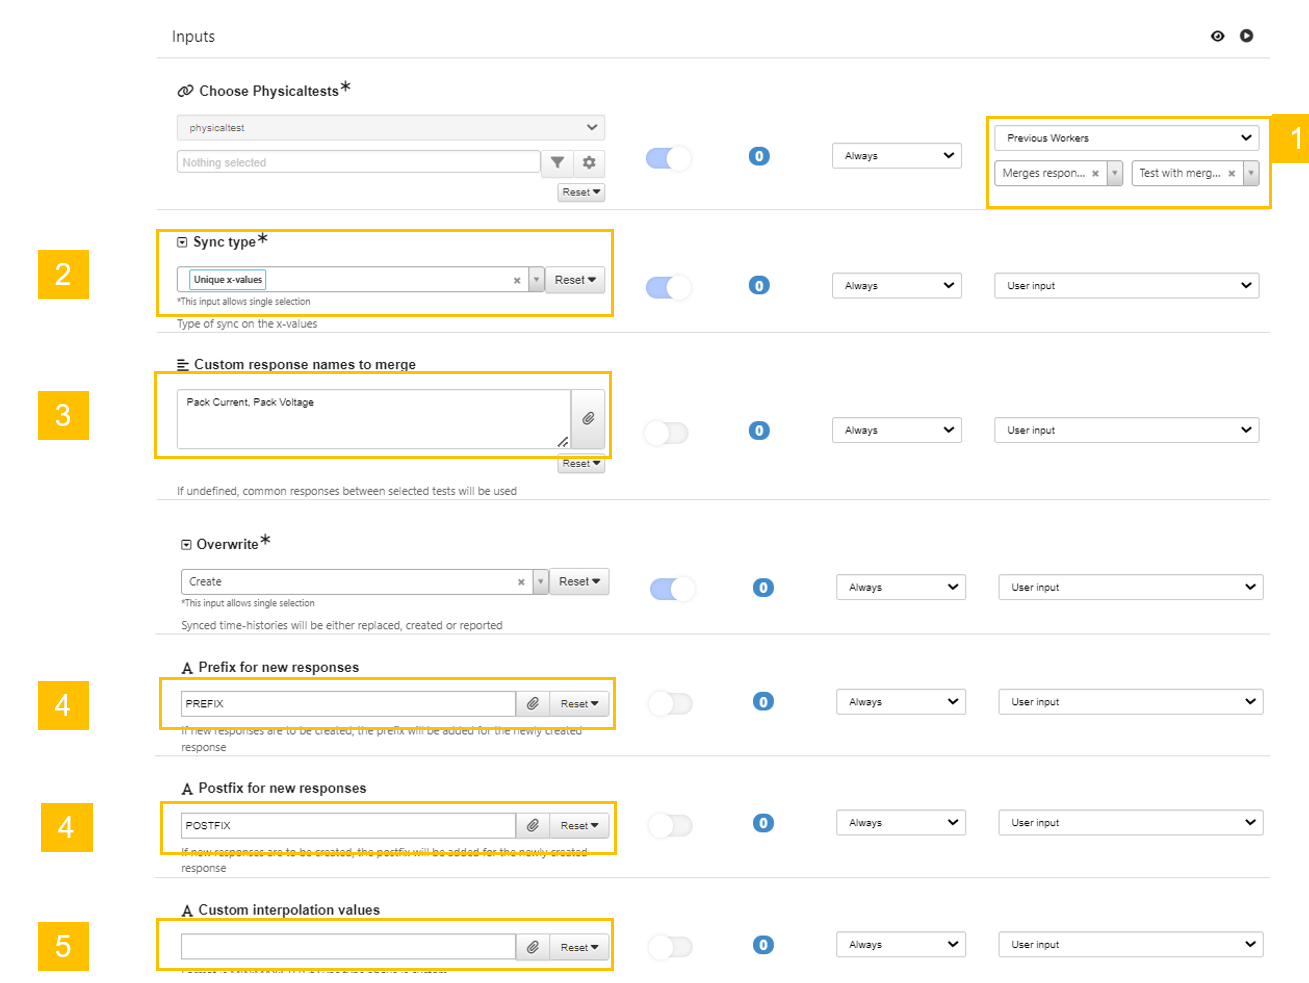The height and width of the screenshot is (983, 1309).
Task: Click the Unique x-values selected tag
Action: pyautogui.click(x=228, y=280)
